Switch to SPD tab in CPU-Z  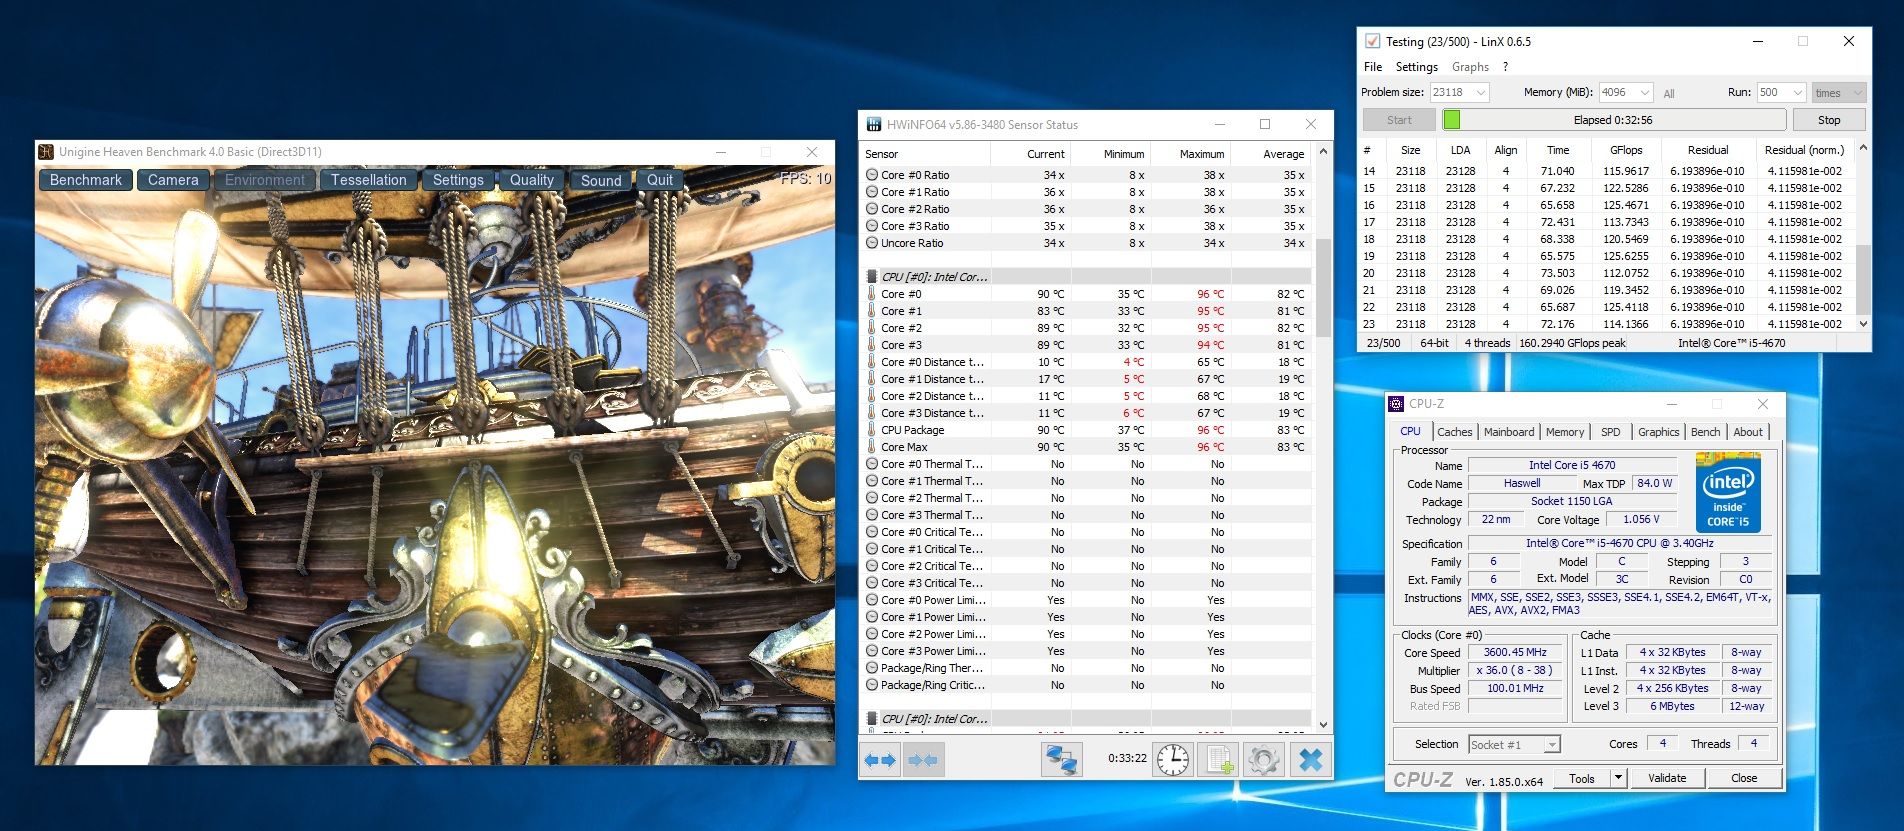[1610, 432]
